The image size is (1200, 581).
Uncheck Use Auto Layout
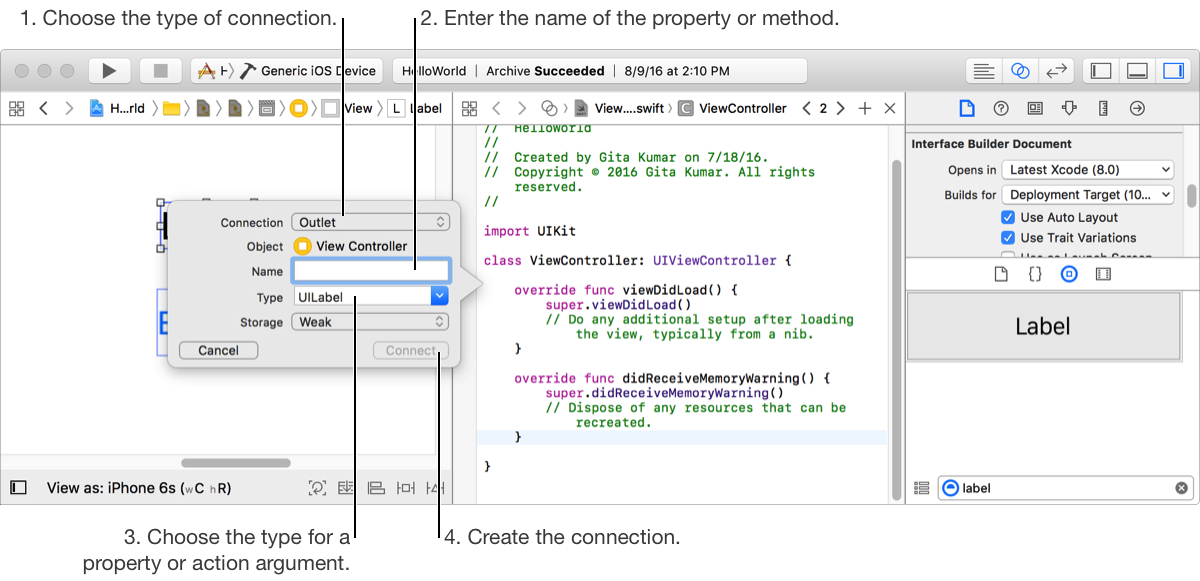1008,217
